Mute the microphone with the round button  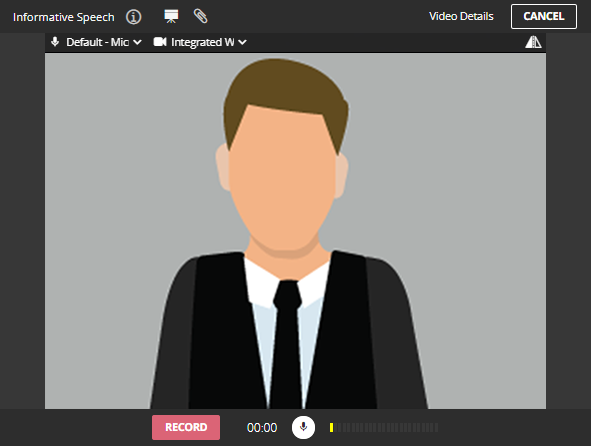coord(303,427)
